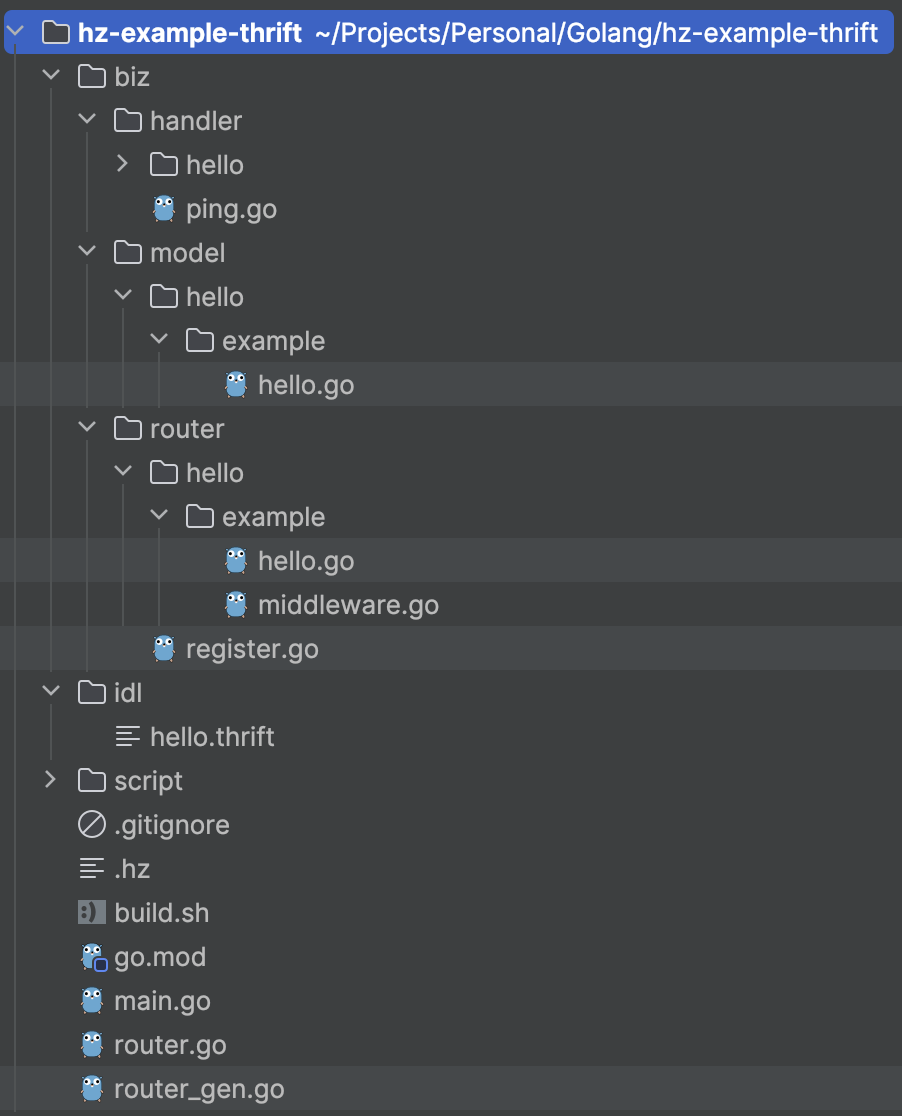
Task: Expand the script folder
Action: [51, 781]
